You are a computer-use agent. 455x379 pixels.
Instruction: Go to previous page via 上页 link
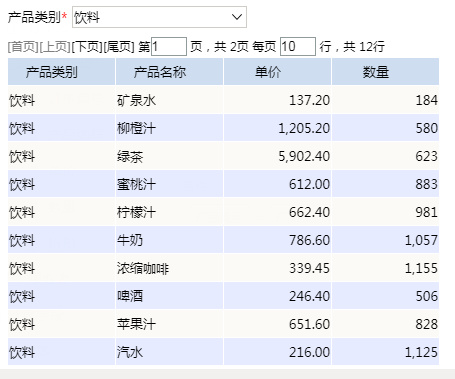coord(55,47)
